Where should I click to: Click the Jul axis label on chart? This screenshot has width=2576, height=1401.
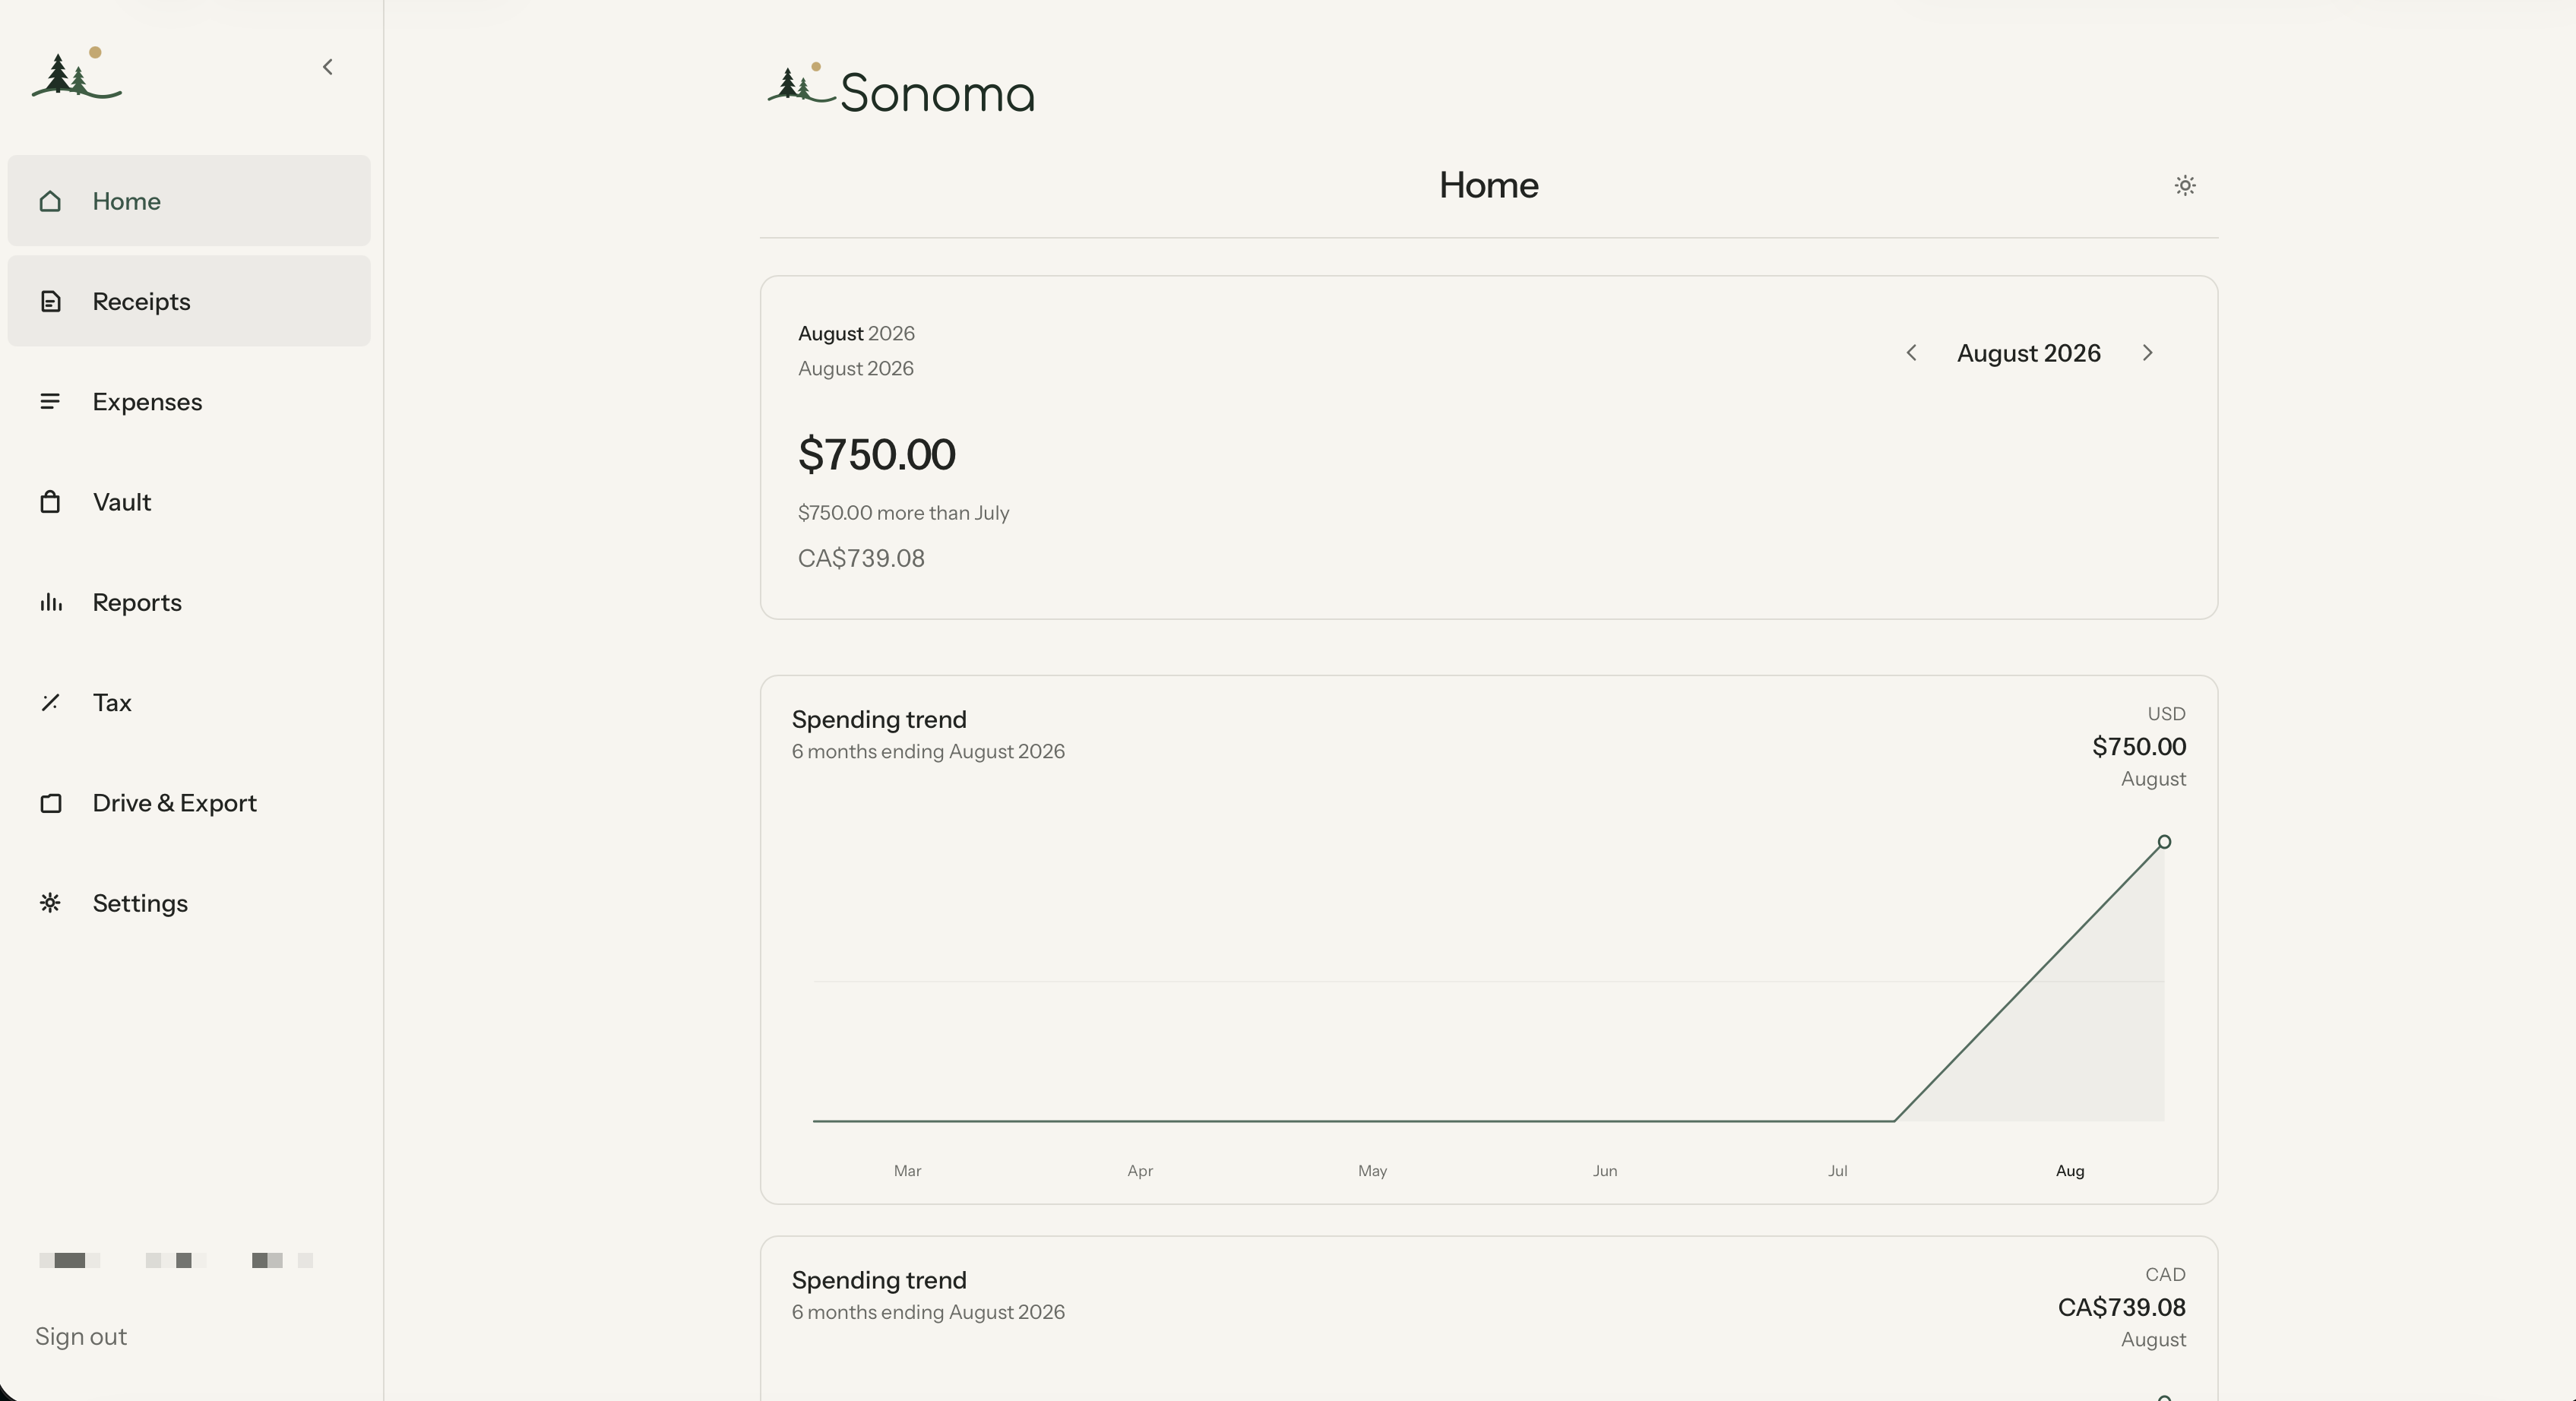tap(1837, 1171)
